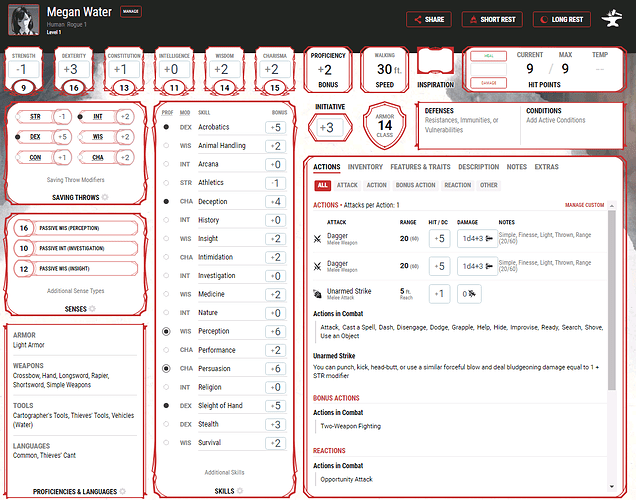The width and height of the screenshot is (636, 500).
Task: Filter actions by Other
Action: [488, 185]
